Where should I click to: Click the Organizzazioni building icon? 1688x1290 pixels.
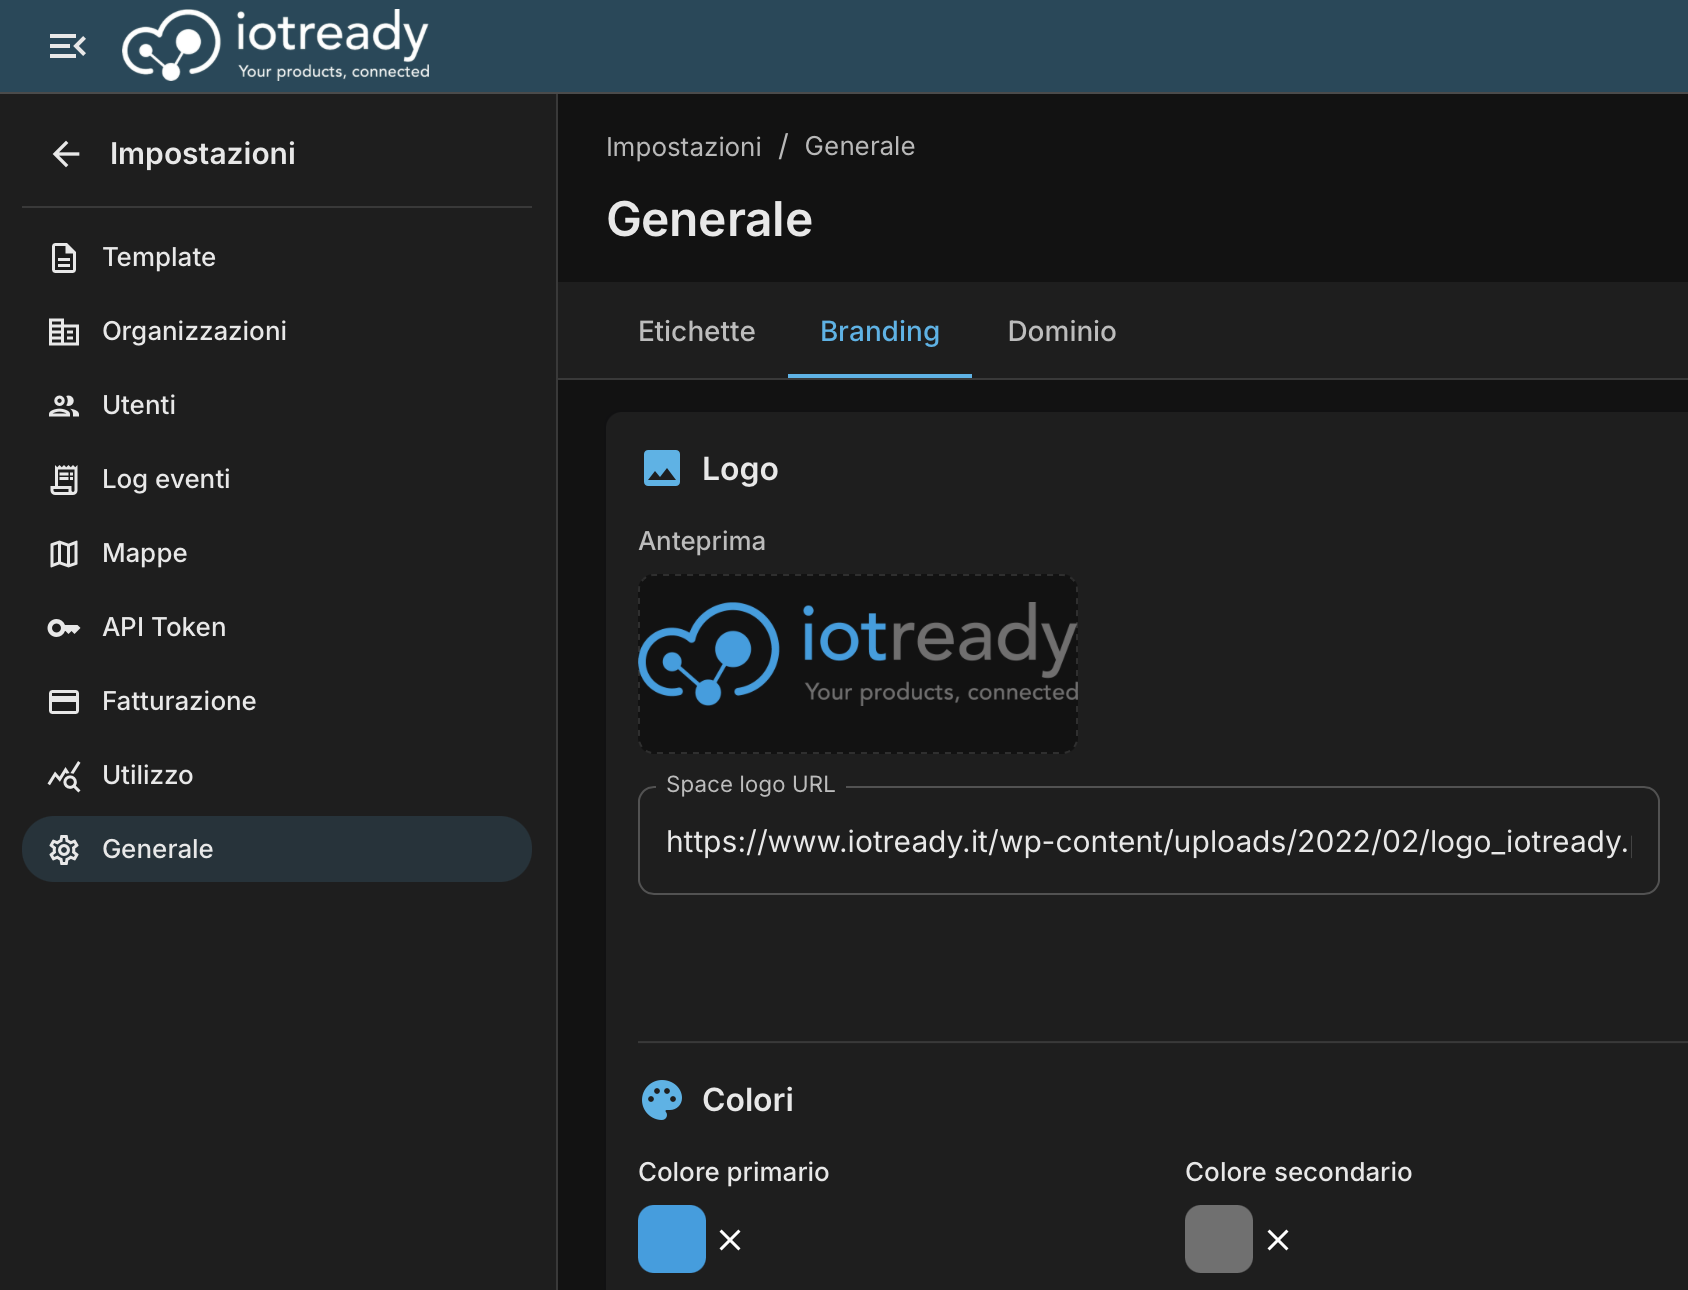tap(64, 332)
